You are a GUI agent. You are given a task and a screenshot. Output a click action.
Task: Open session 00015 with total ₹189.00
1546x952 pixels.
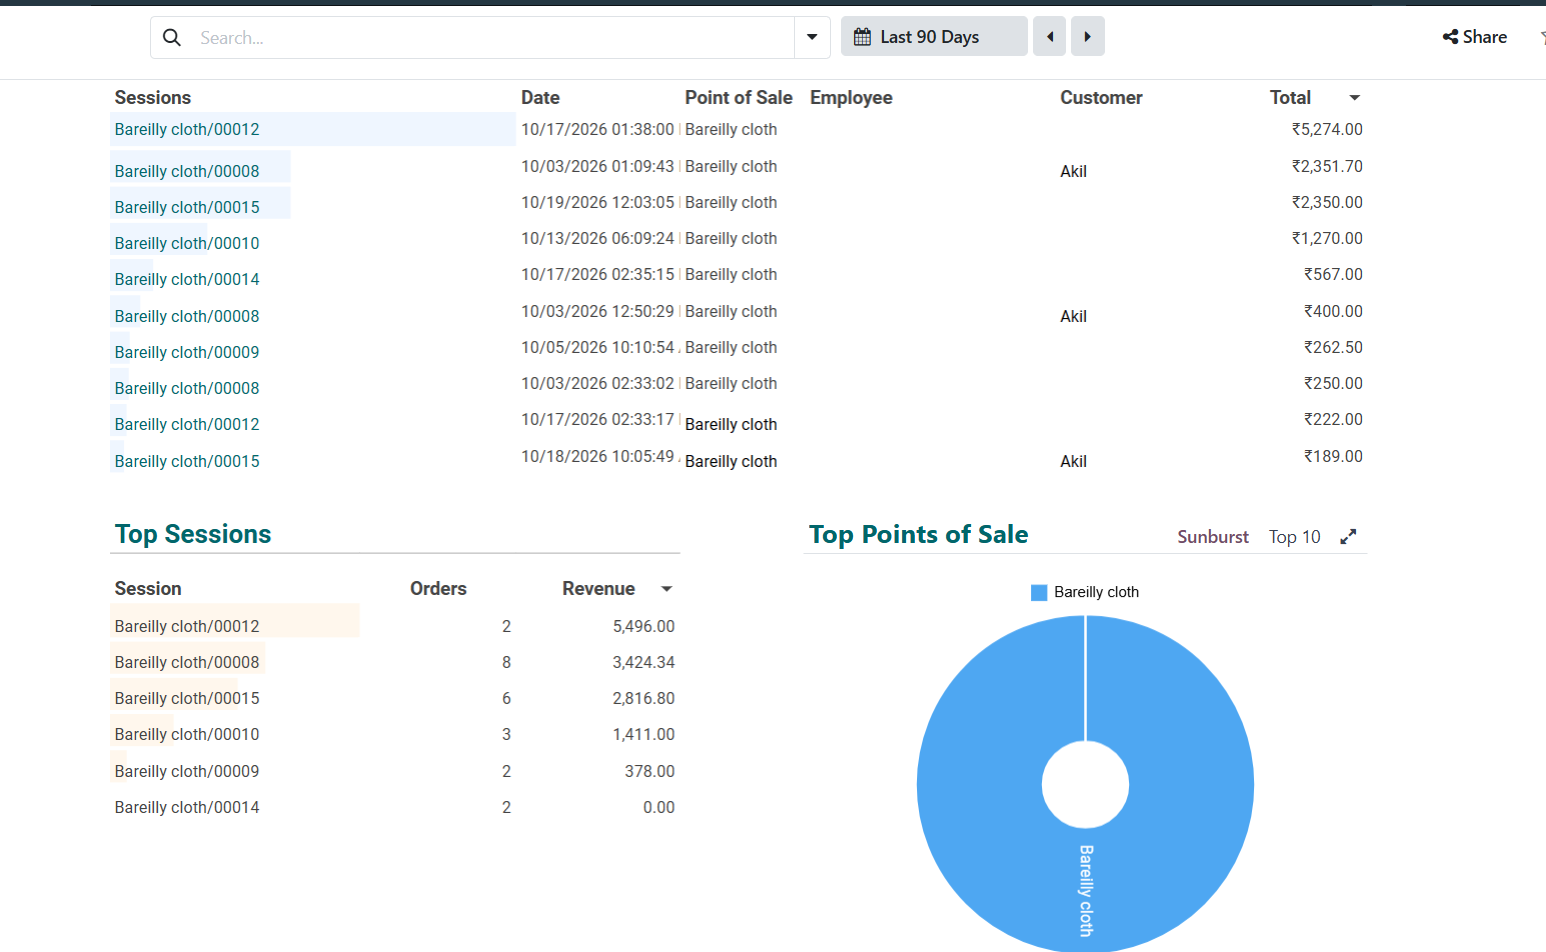[x=187, y=461]
